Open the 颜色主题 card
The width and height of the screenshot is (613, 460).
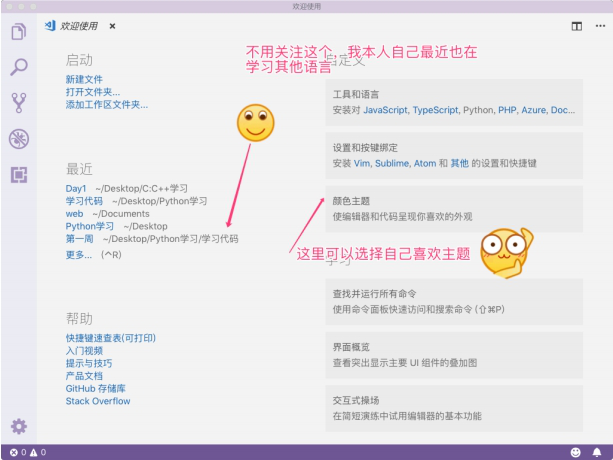tap(454, 209)
